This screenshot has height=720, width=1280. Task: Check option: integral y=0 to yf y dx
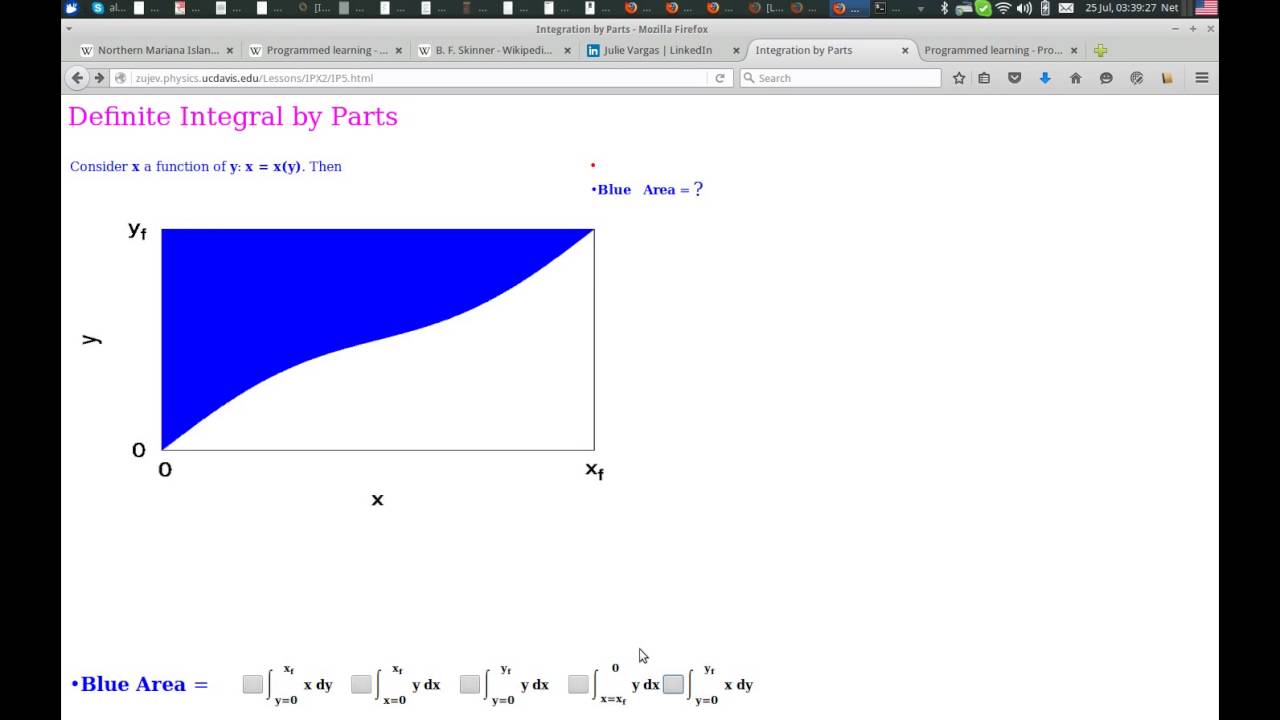pyautogui.click(x=470, y=684)
